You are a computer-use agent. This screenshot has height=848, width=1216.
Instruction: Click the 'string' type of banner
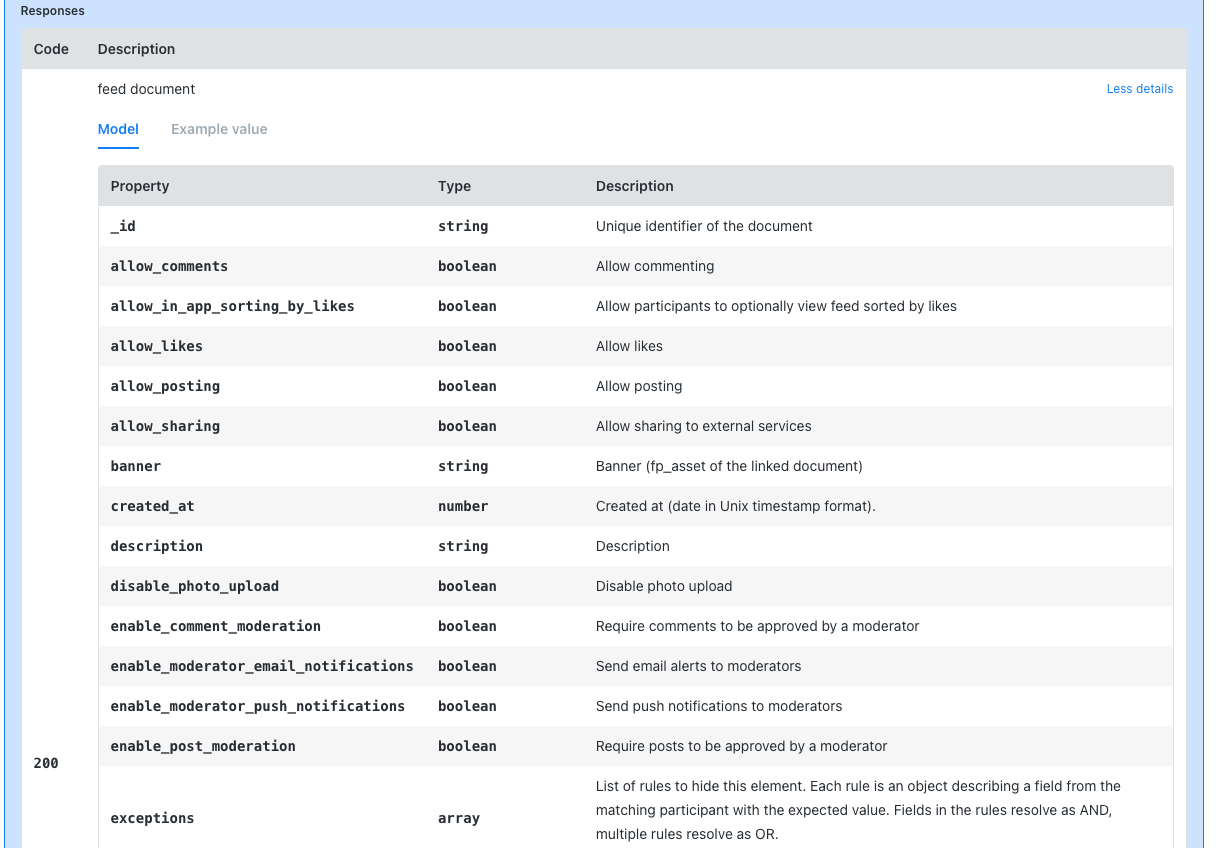tap(463, 466)
